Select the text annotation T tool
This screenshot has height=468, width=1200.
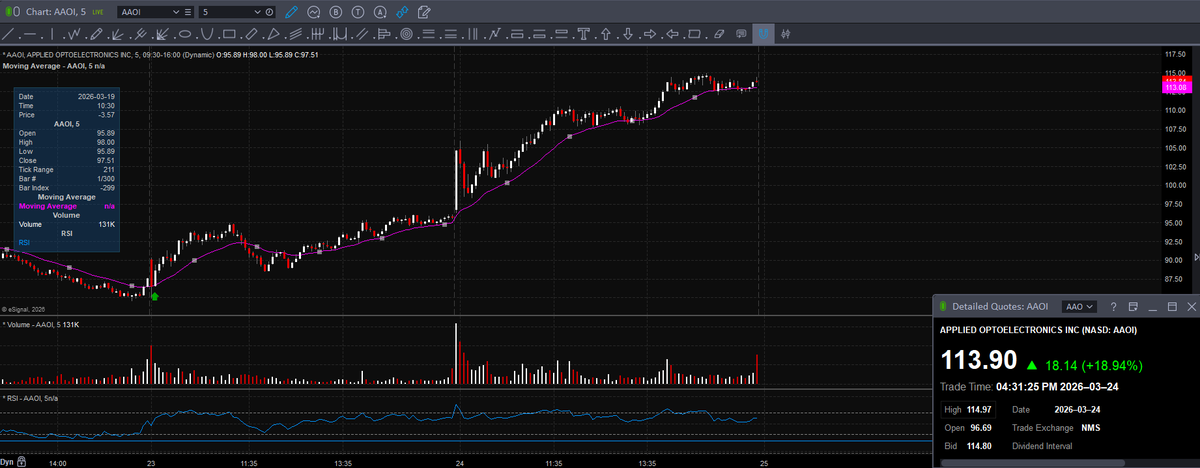point(583,34)
